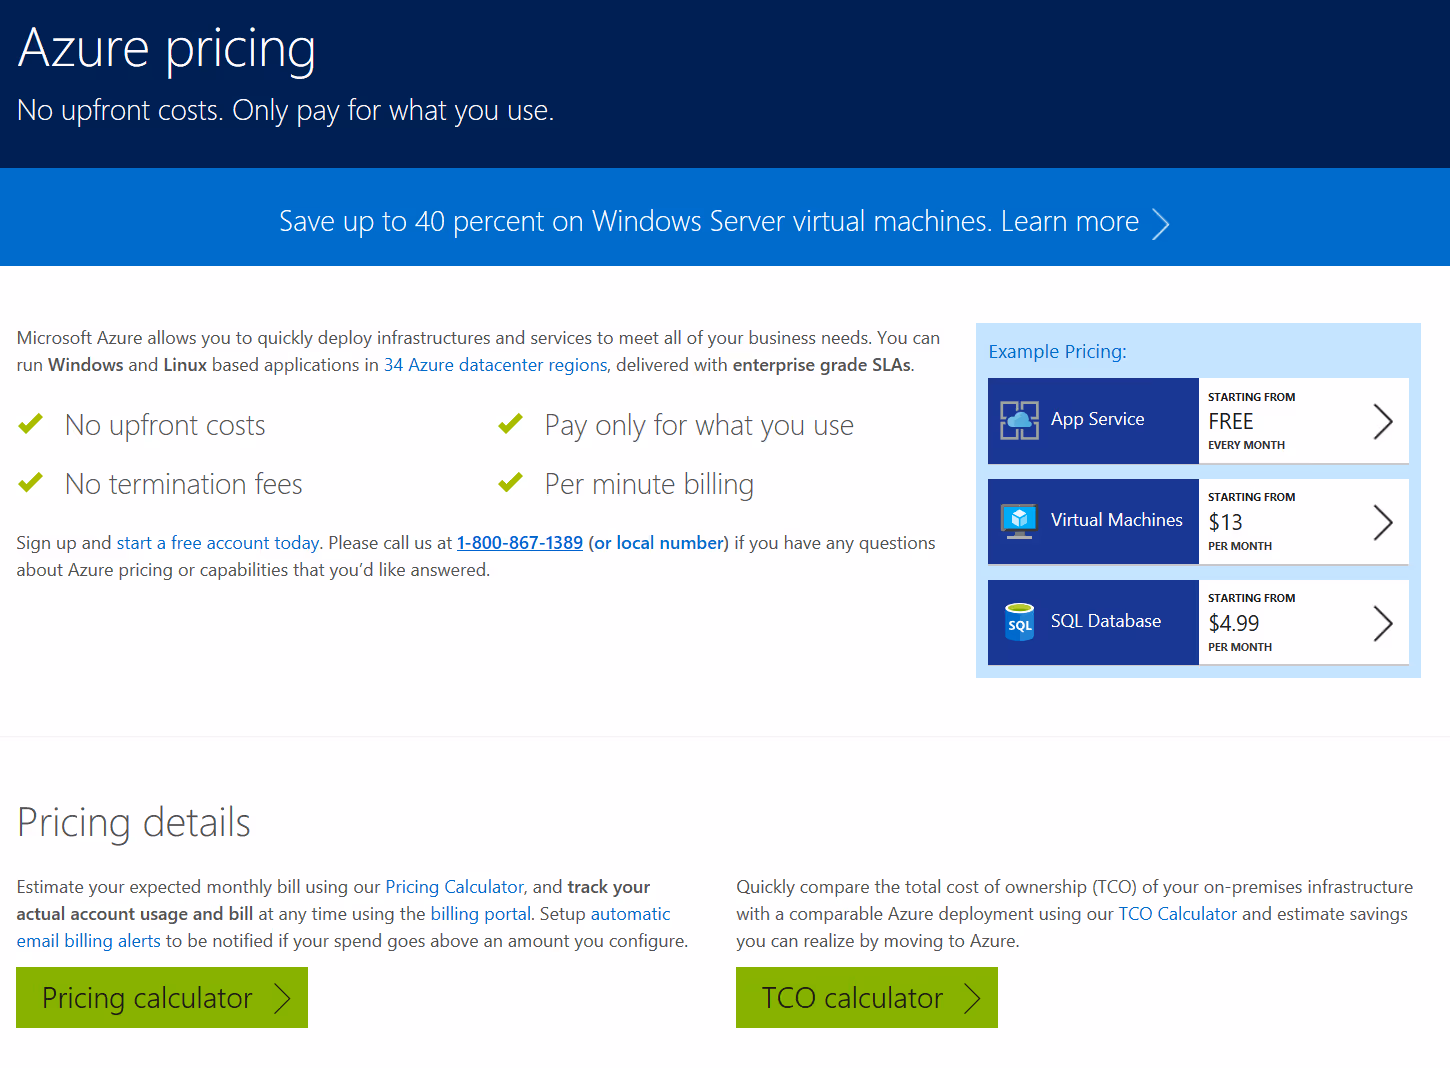This screenshot has width=1450, height=1068.
Task: Go to the billing portal link
Action: [x=481, y=914]
